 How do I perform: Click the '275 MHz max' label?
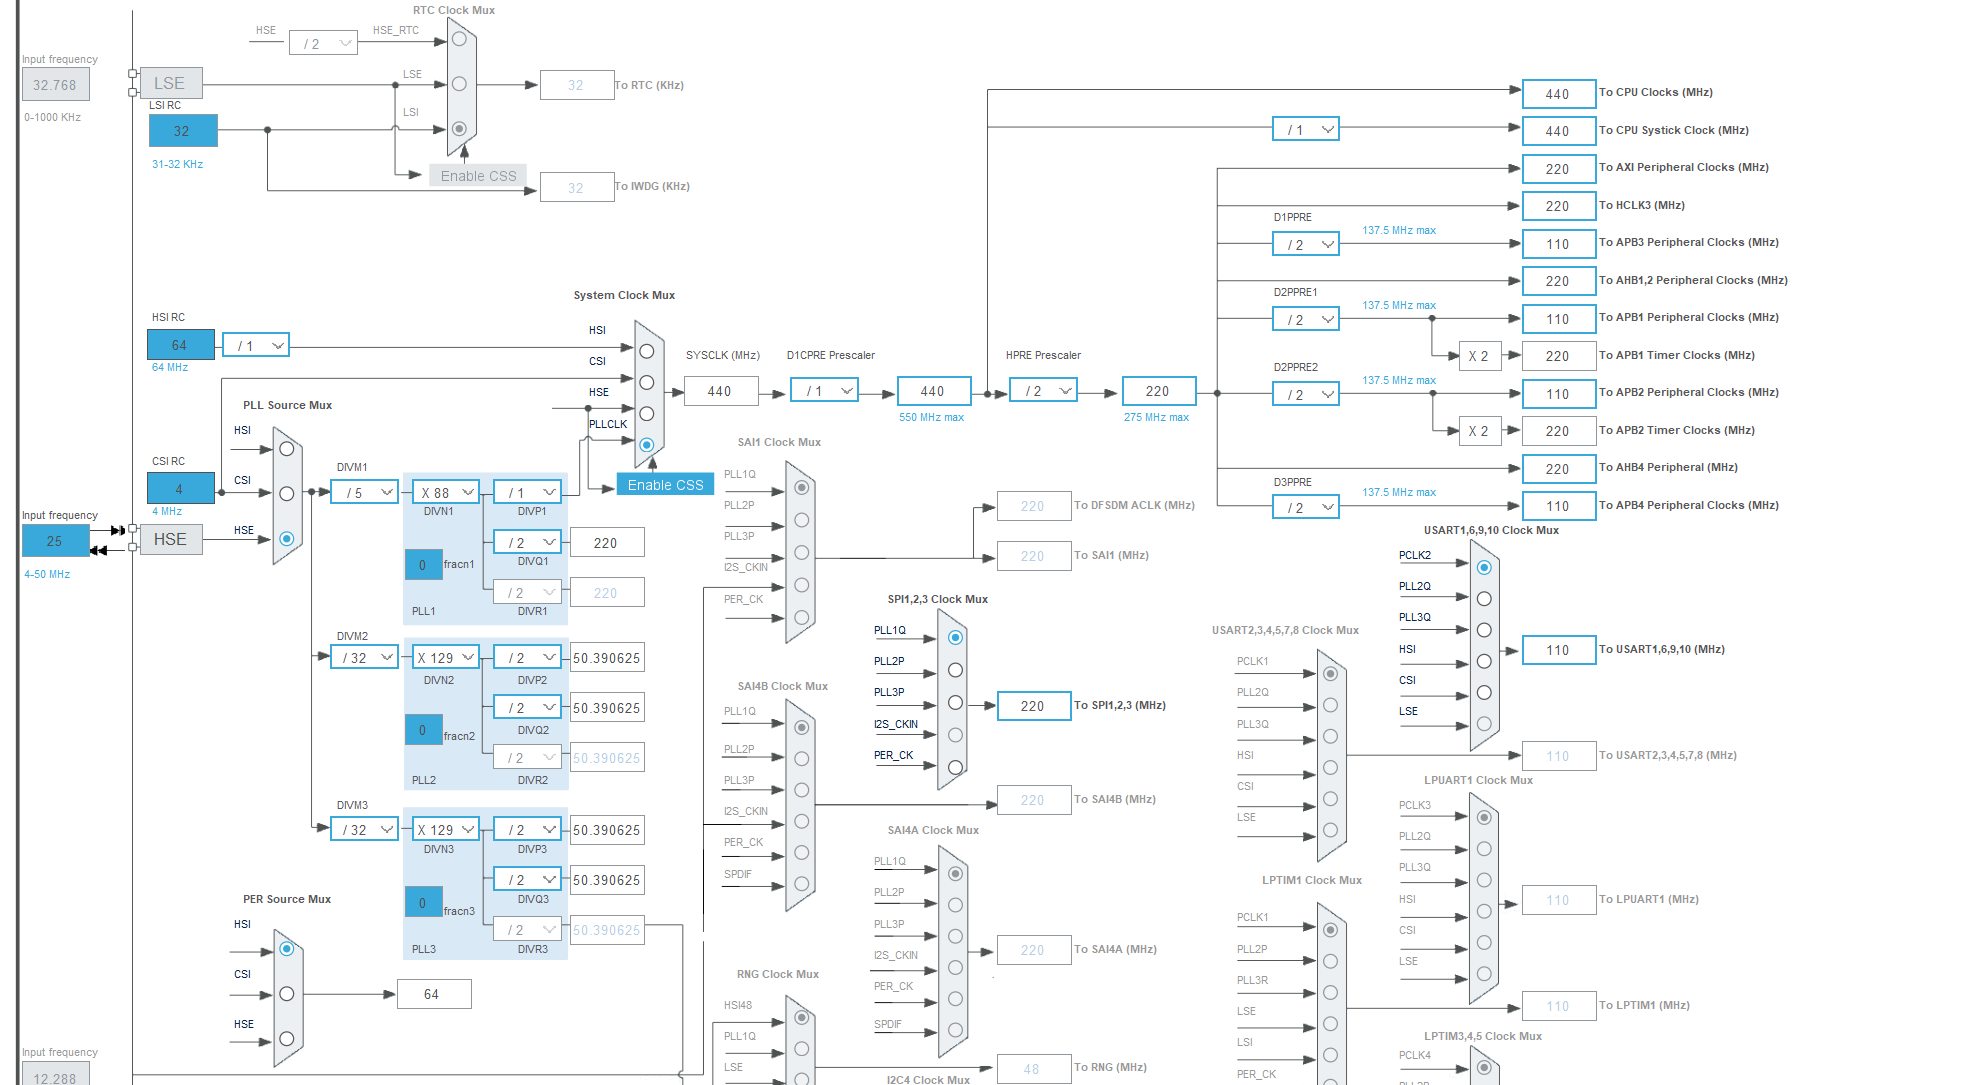point(1156,418)
